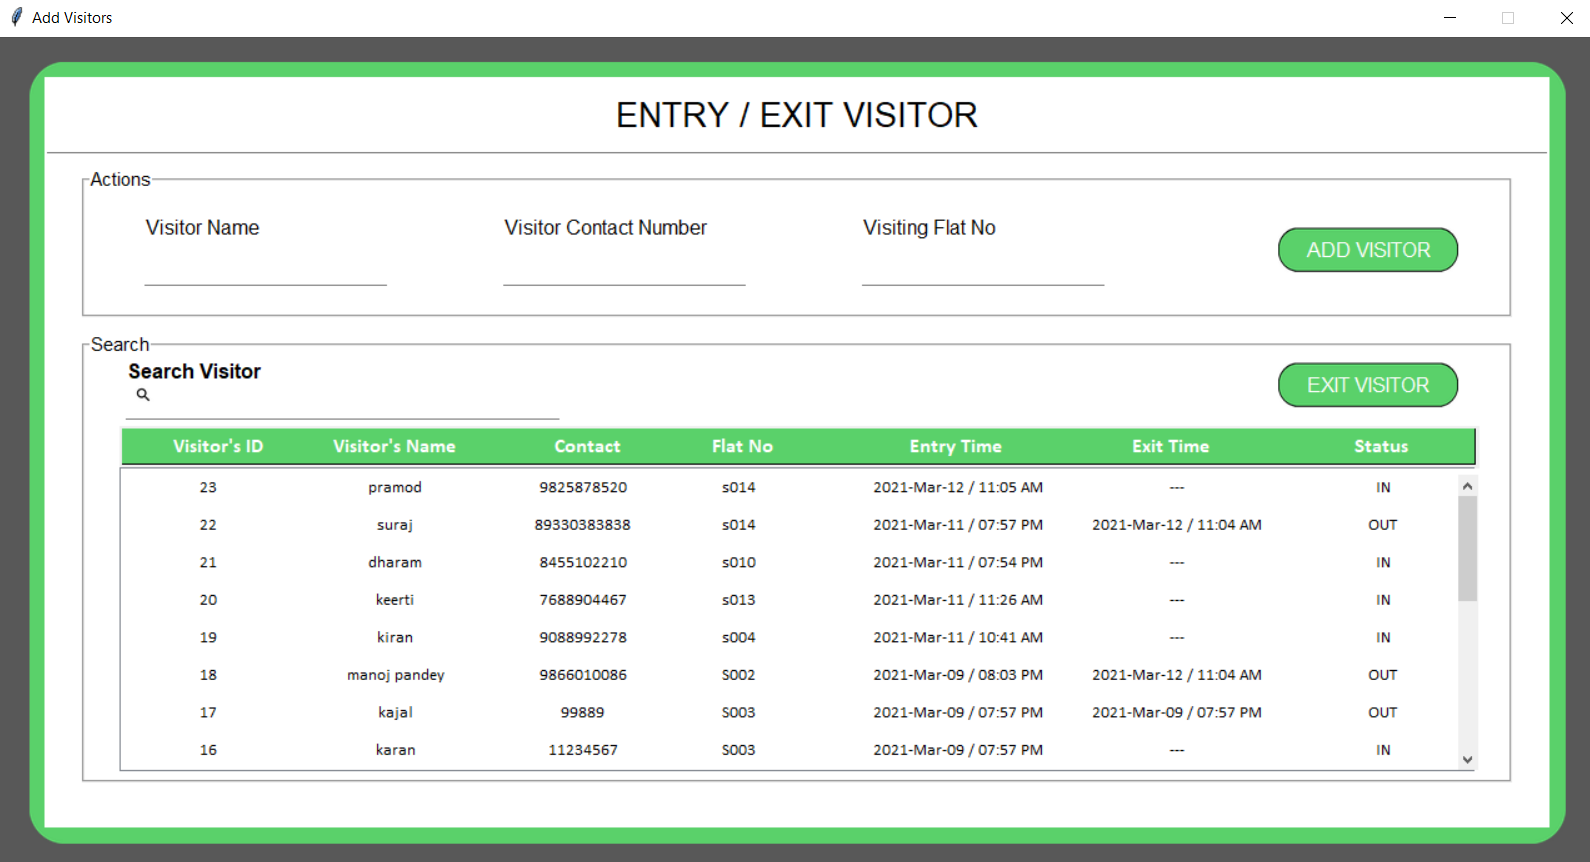Select the row for visitor pramod
The image size is (1590, 862).
[x=395, y=488]
